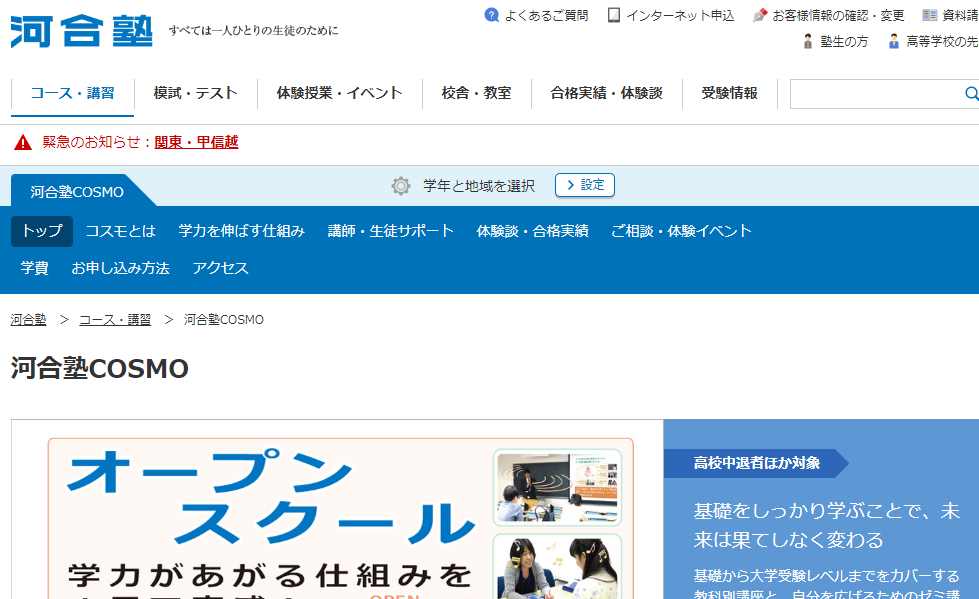Click the student person icon beside 塾生の方

808,41
